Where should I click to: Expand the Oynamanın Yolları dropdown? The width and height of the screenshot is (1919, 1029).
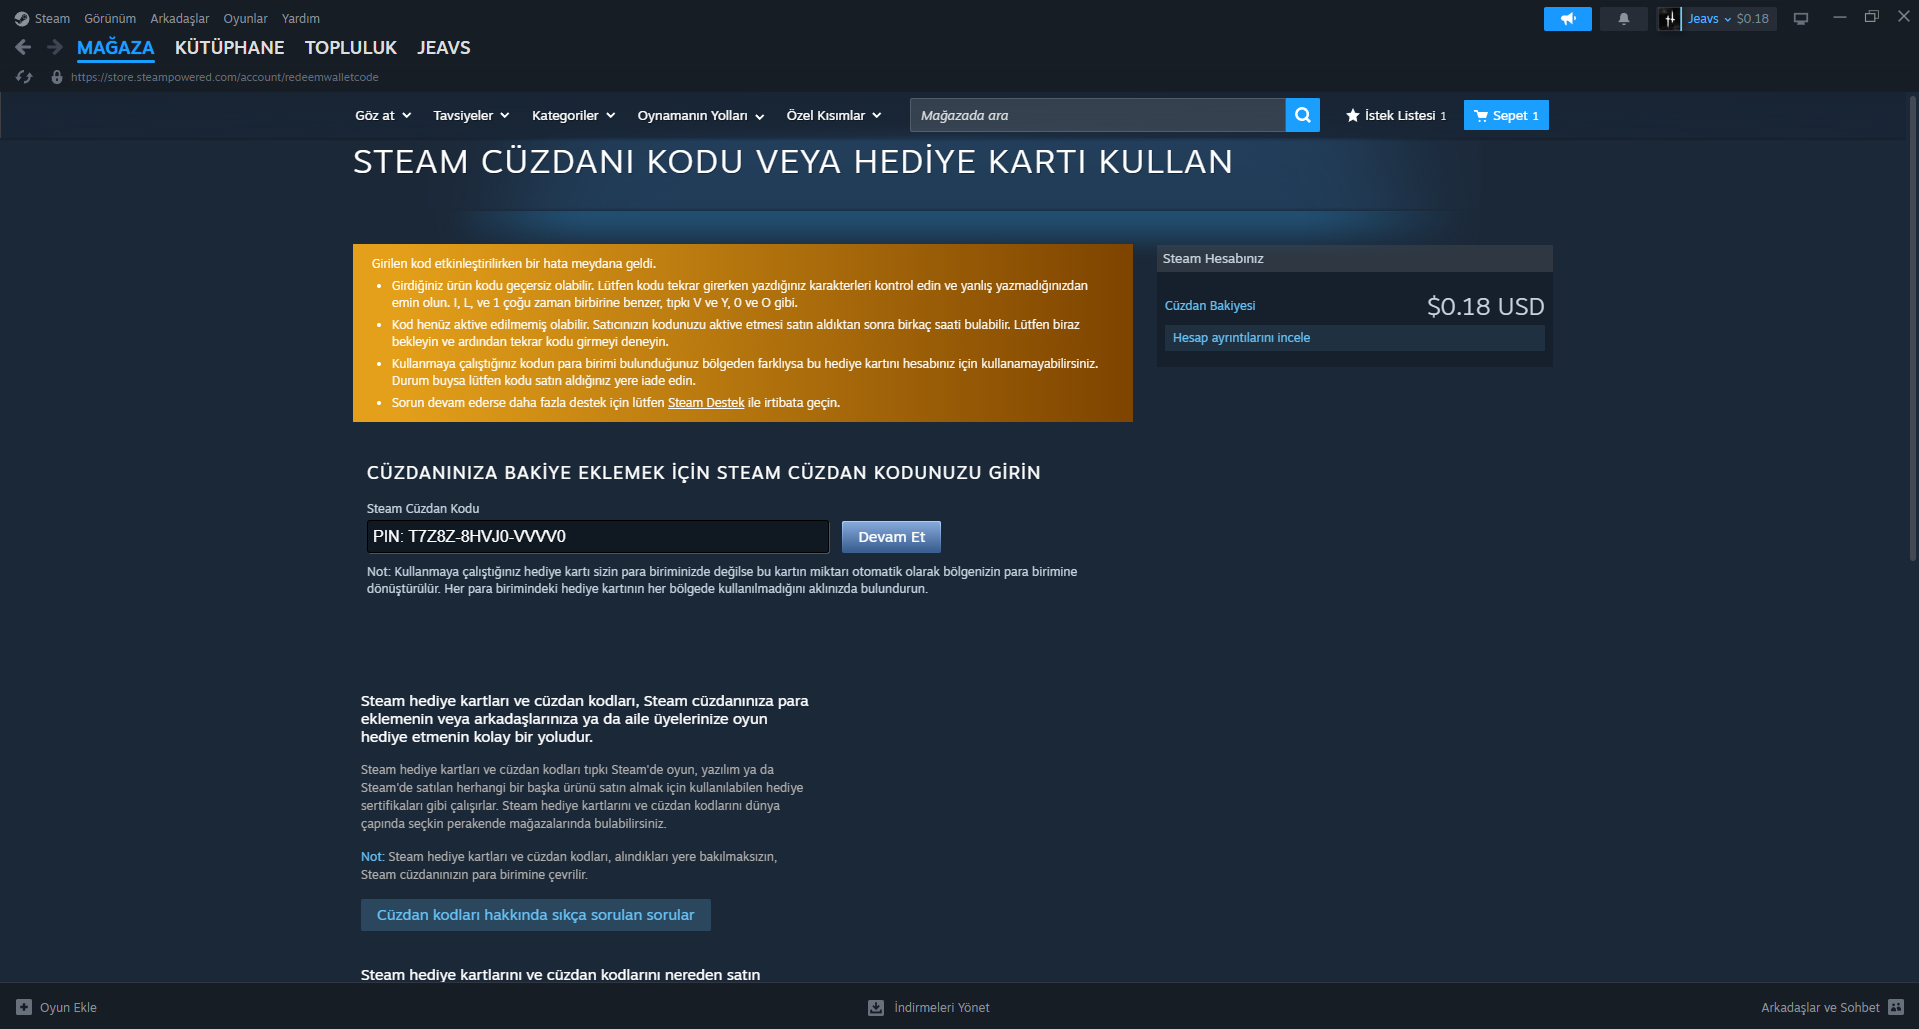(x=700, y=116)
